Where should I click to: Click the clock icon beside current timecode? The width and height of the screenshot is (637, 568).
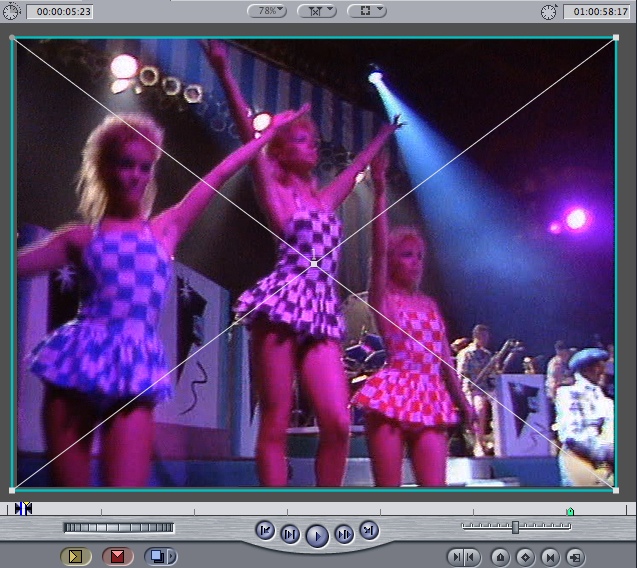click(x=549, y=11)
